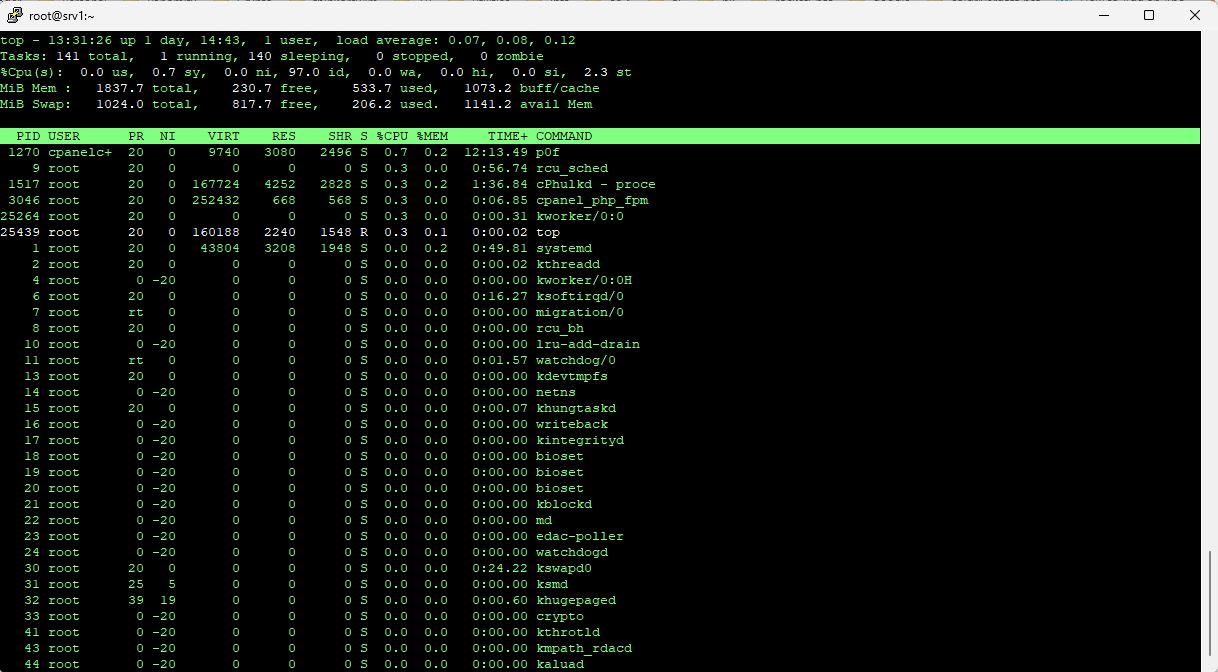The height and width of the screenshot is (672, 1218).
Task: Click PID 1270 in the process list
Action: click(24, 152)
